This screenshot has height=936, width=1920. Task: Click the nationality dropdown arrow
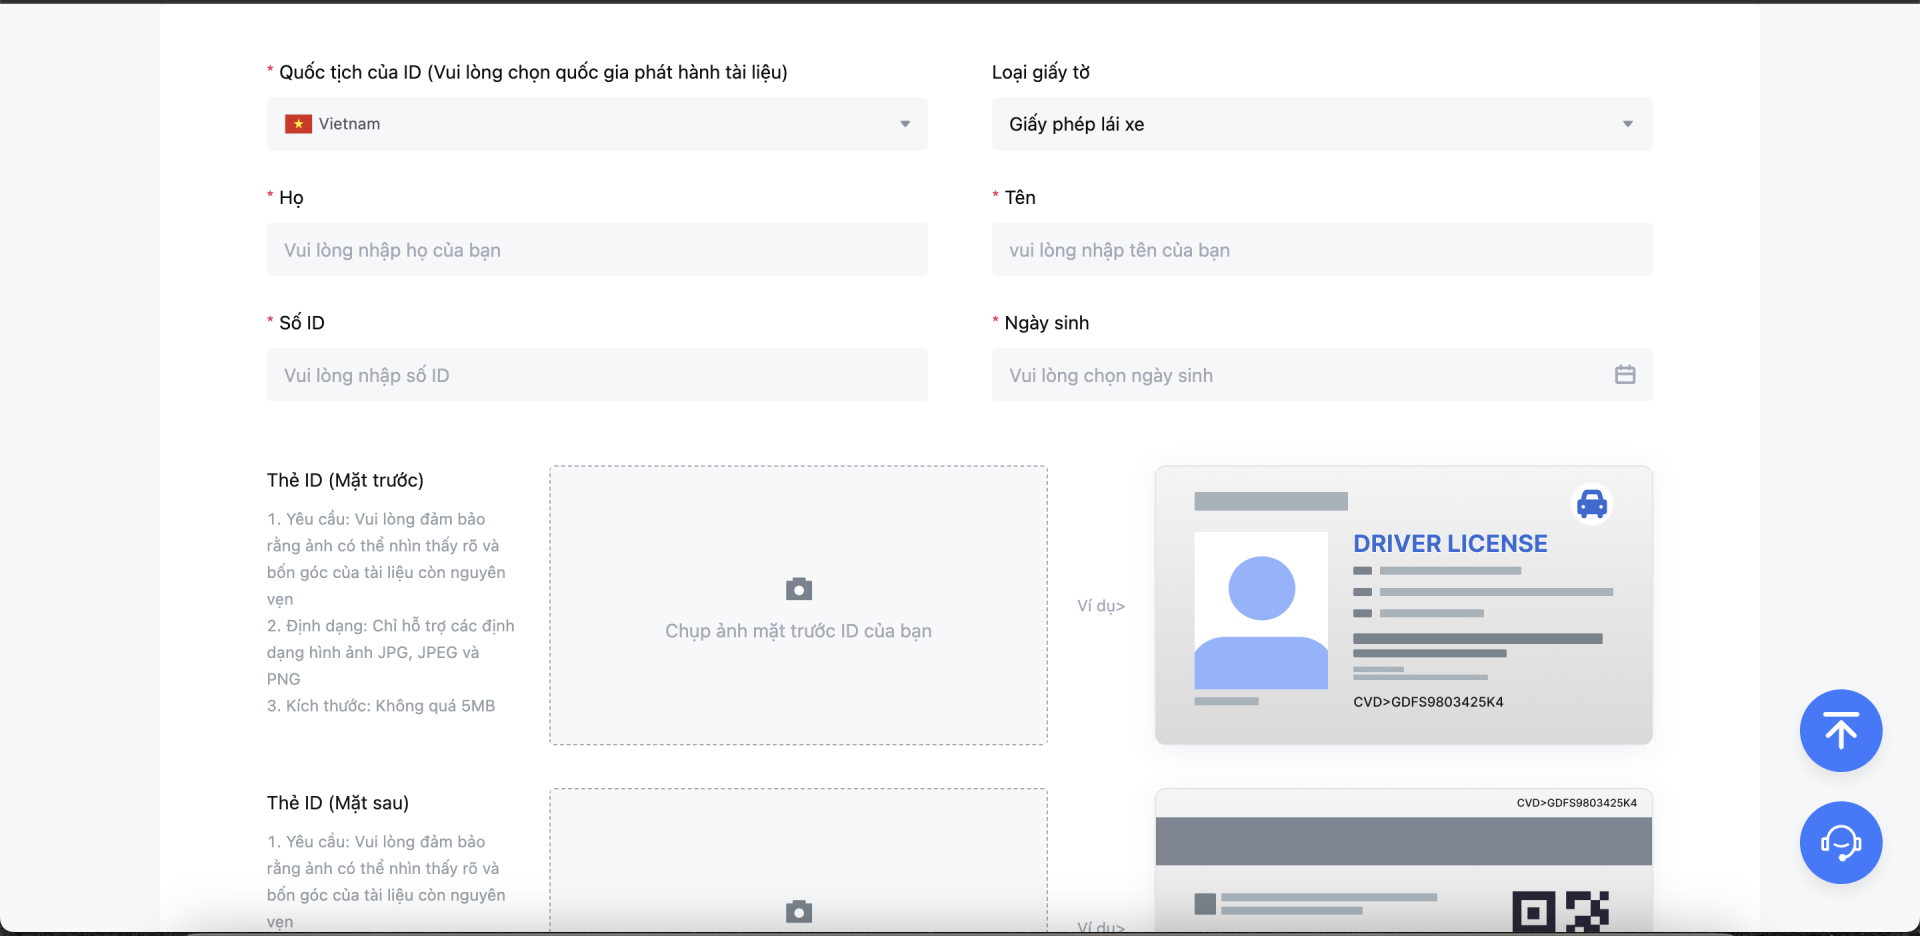pos(905,124)
